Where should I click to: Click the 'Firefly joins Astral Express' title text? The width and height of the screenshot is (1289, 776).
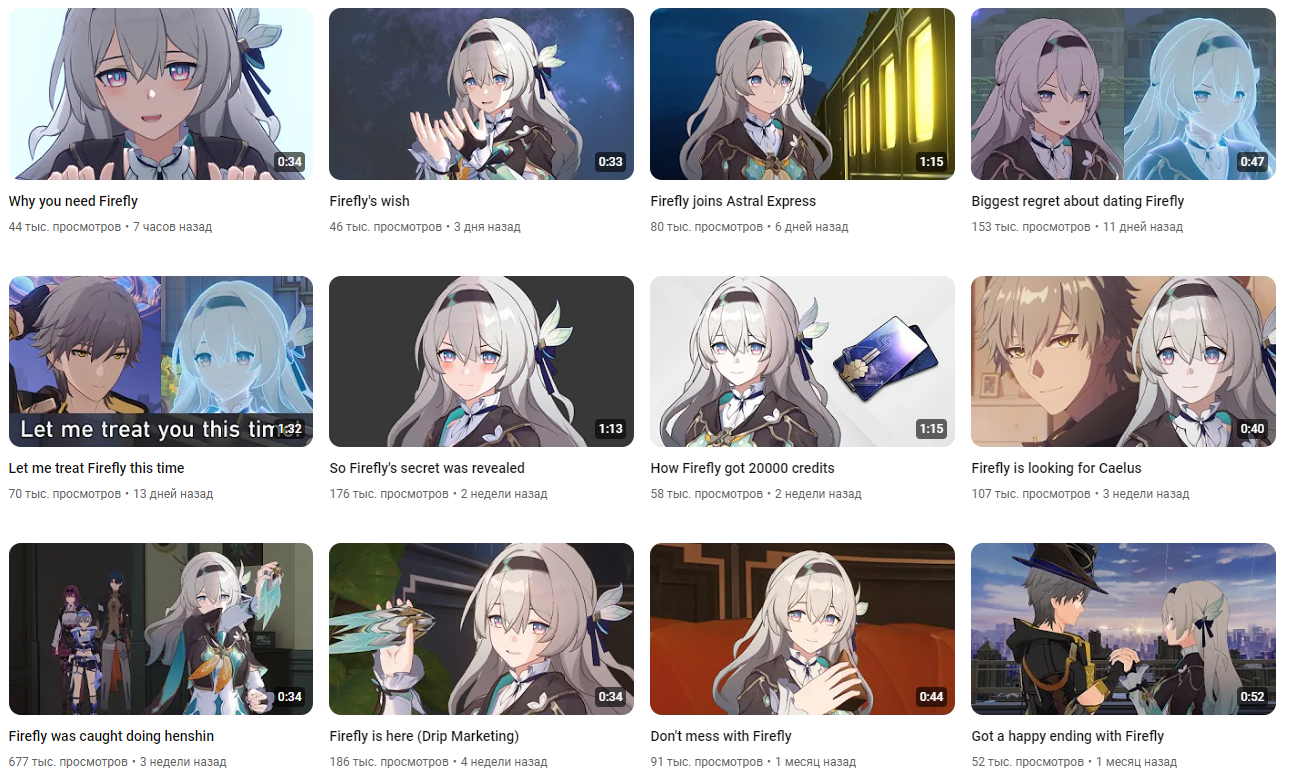[x=733, y=201]
